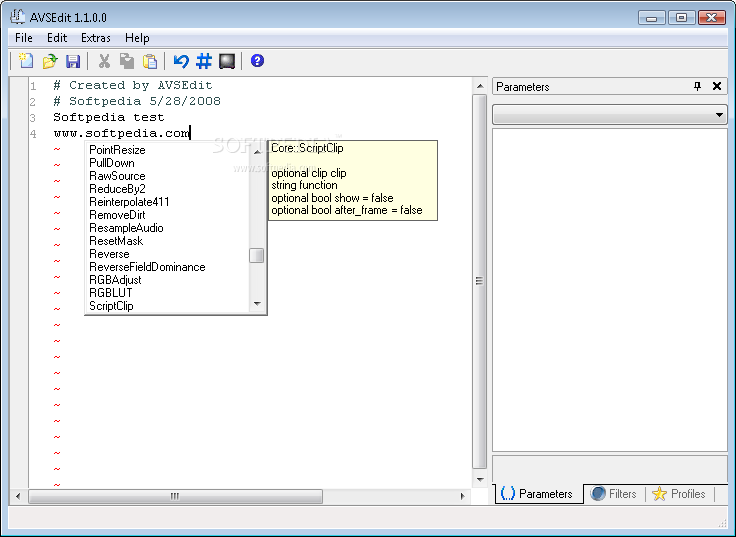Close the AVSEdit window
Viewport: 736px width, 537px height.
(x=712, y=18)
